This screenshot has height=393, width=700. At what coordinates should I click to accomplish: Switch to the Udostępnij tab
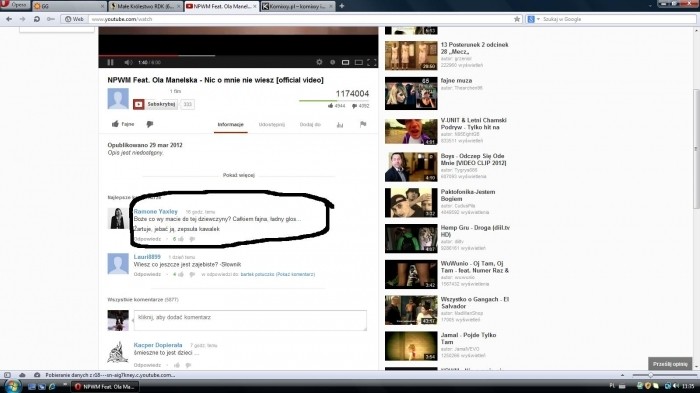pos(271,125)
